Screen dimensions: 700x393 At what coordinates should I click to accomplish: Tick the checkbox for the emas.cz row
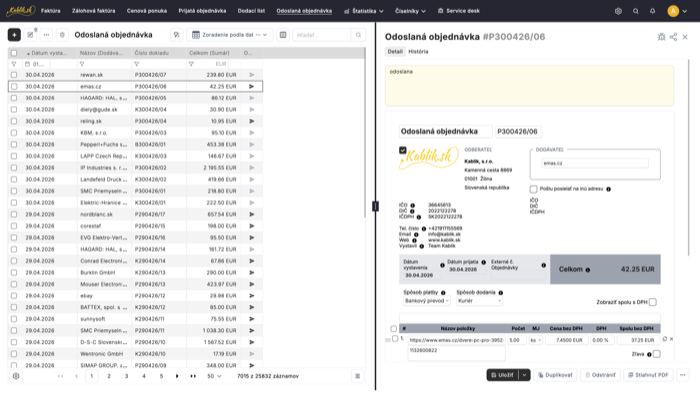14,87
